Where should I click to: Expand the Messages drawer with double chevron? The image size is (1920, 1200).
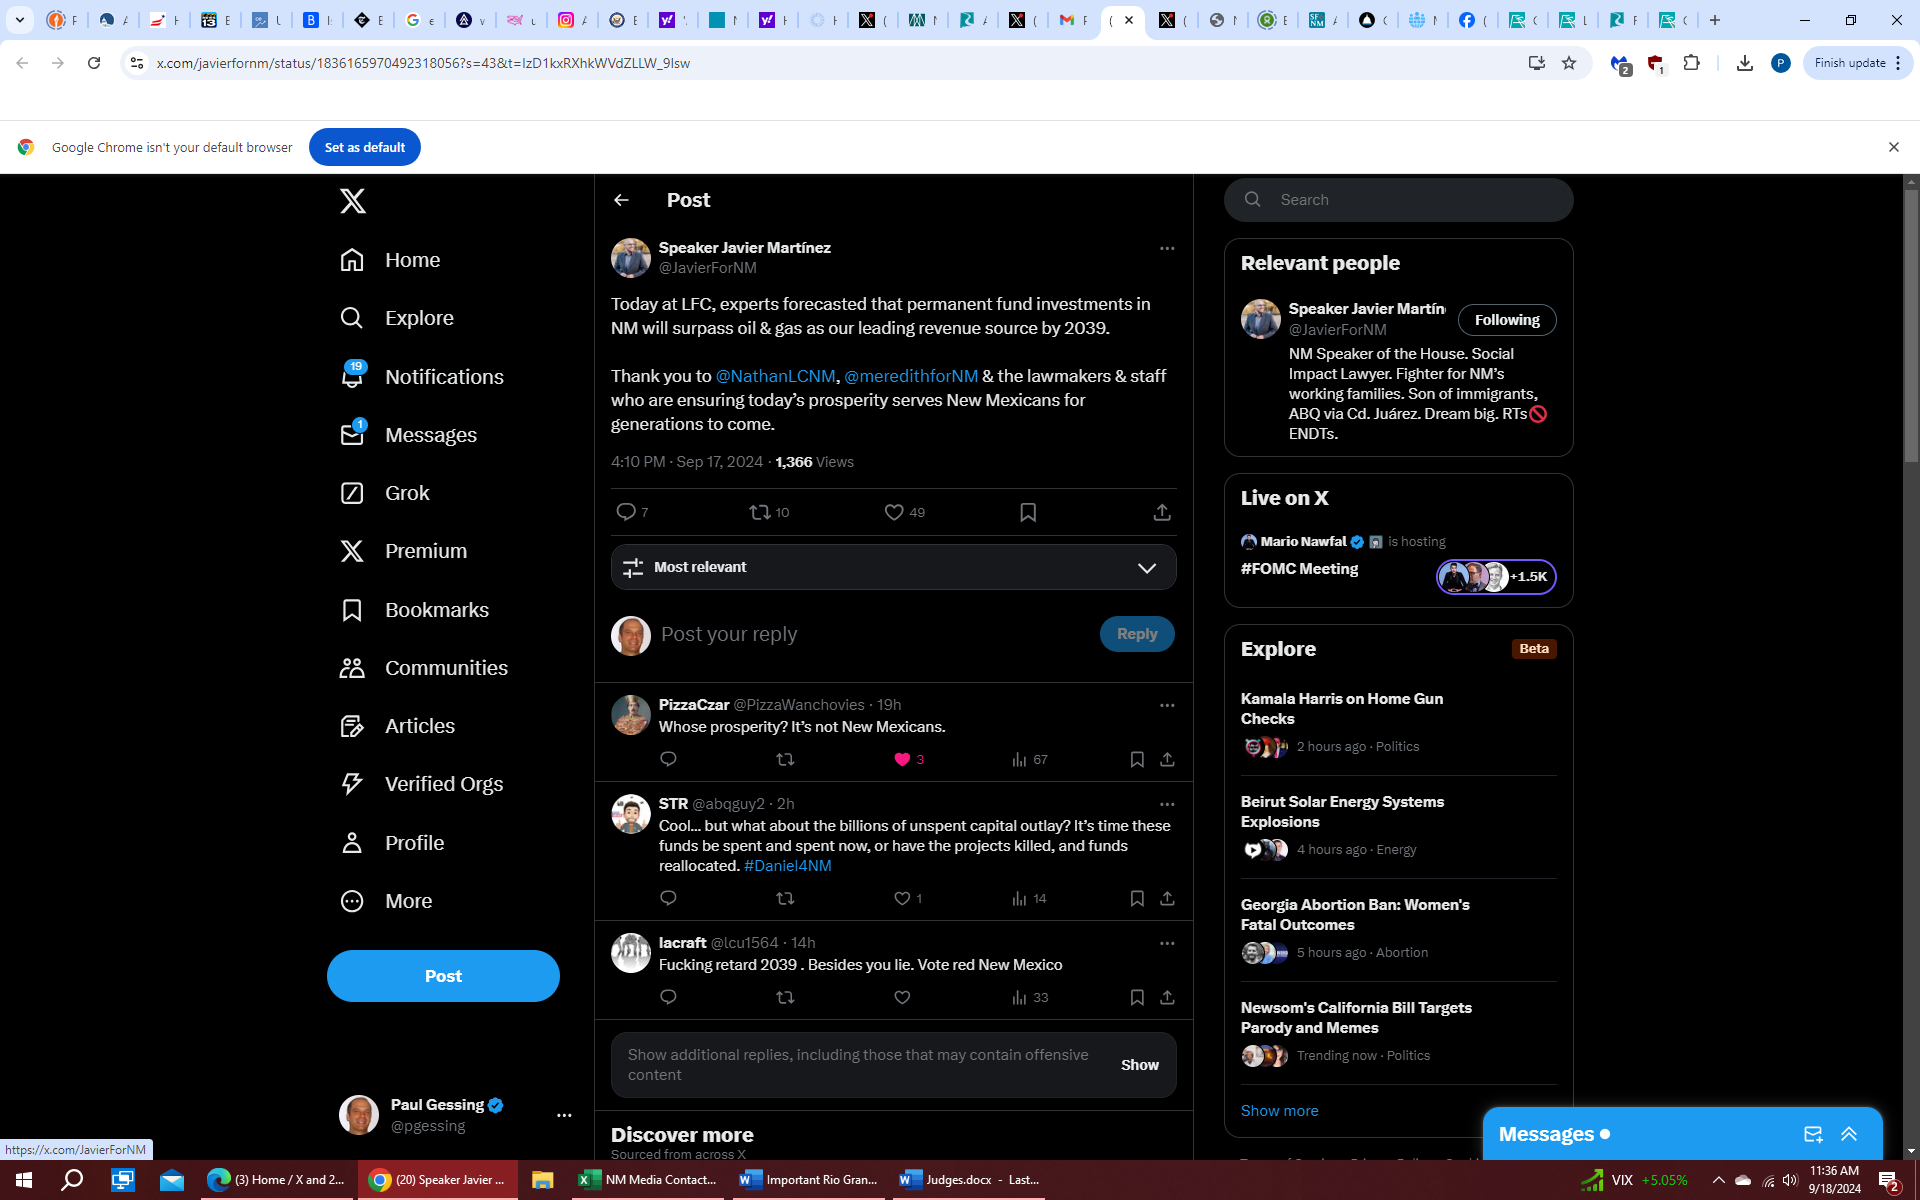tap(1849, 1134)
